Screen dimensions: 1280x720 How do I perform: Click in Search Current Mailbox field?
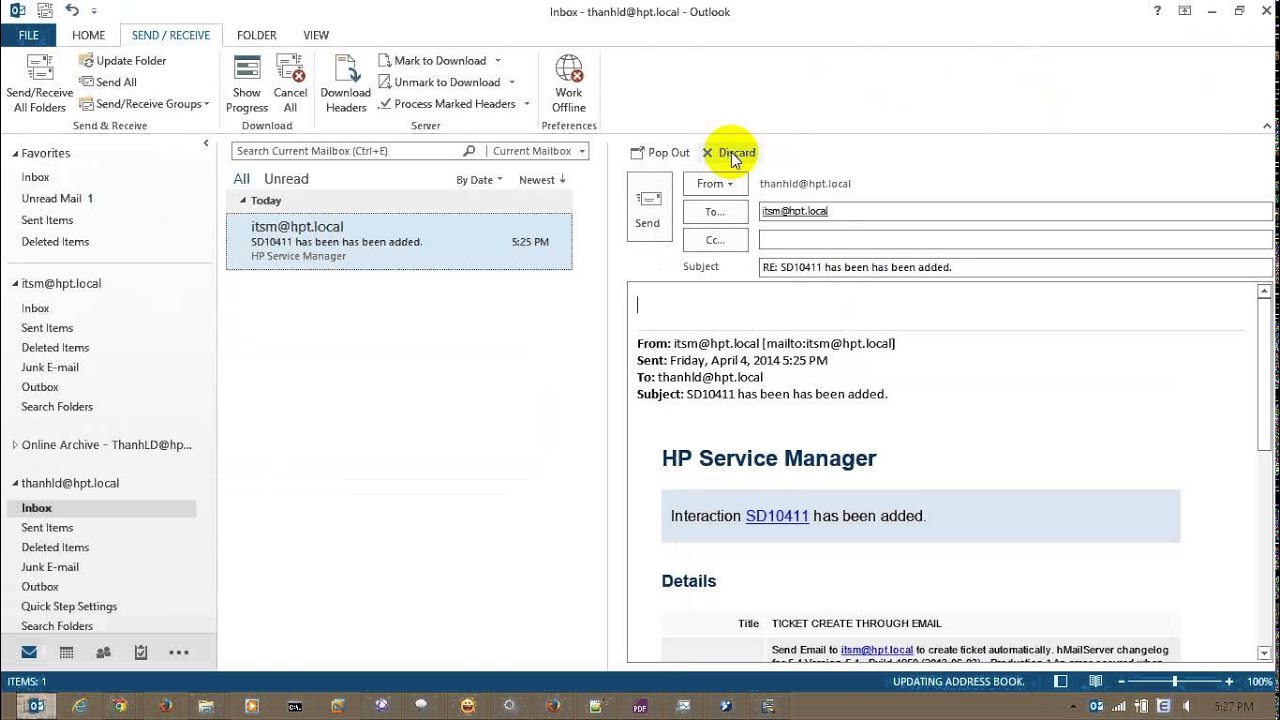[346, 151]
